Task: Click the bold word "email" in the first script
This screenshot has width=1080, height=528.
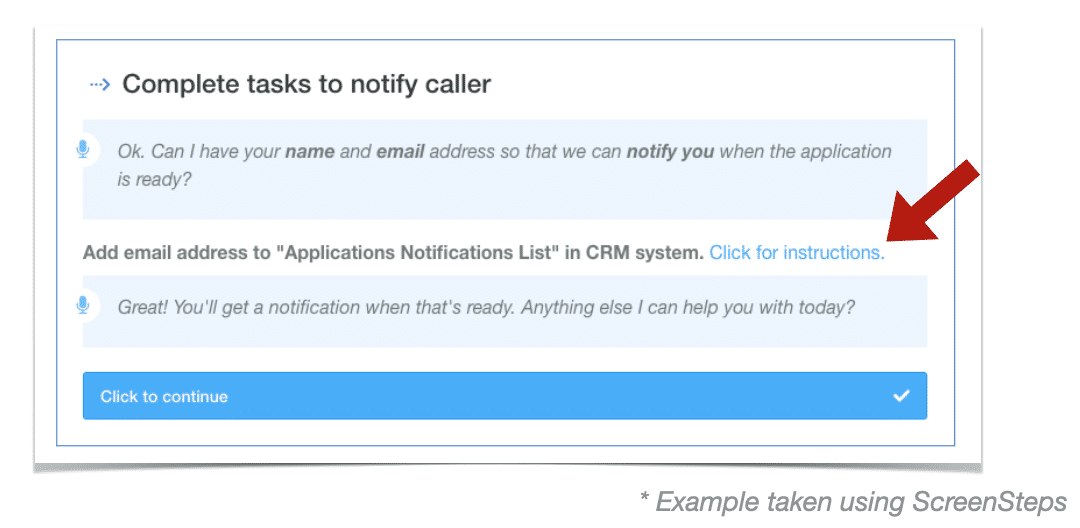Action: pyautogui.click(x=399, y=151)
